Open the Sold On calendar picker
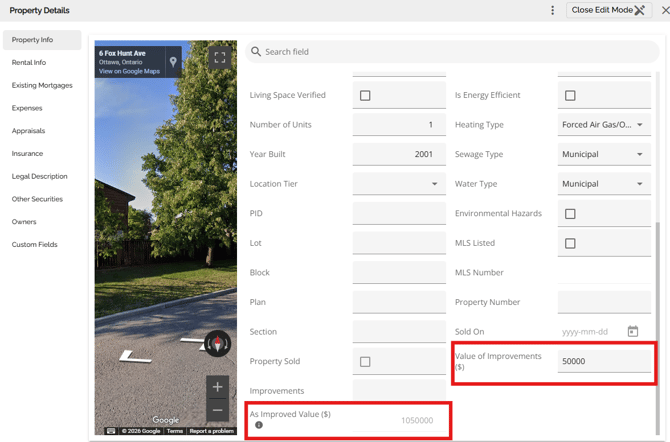The height and width of the screenshot is (442, 670). pos(632,332)
